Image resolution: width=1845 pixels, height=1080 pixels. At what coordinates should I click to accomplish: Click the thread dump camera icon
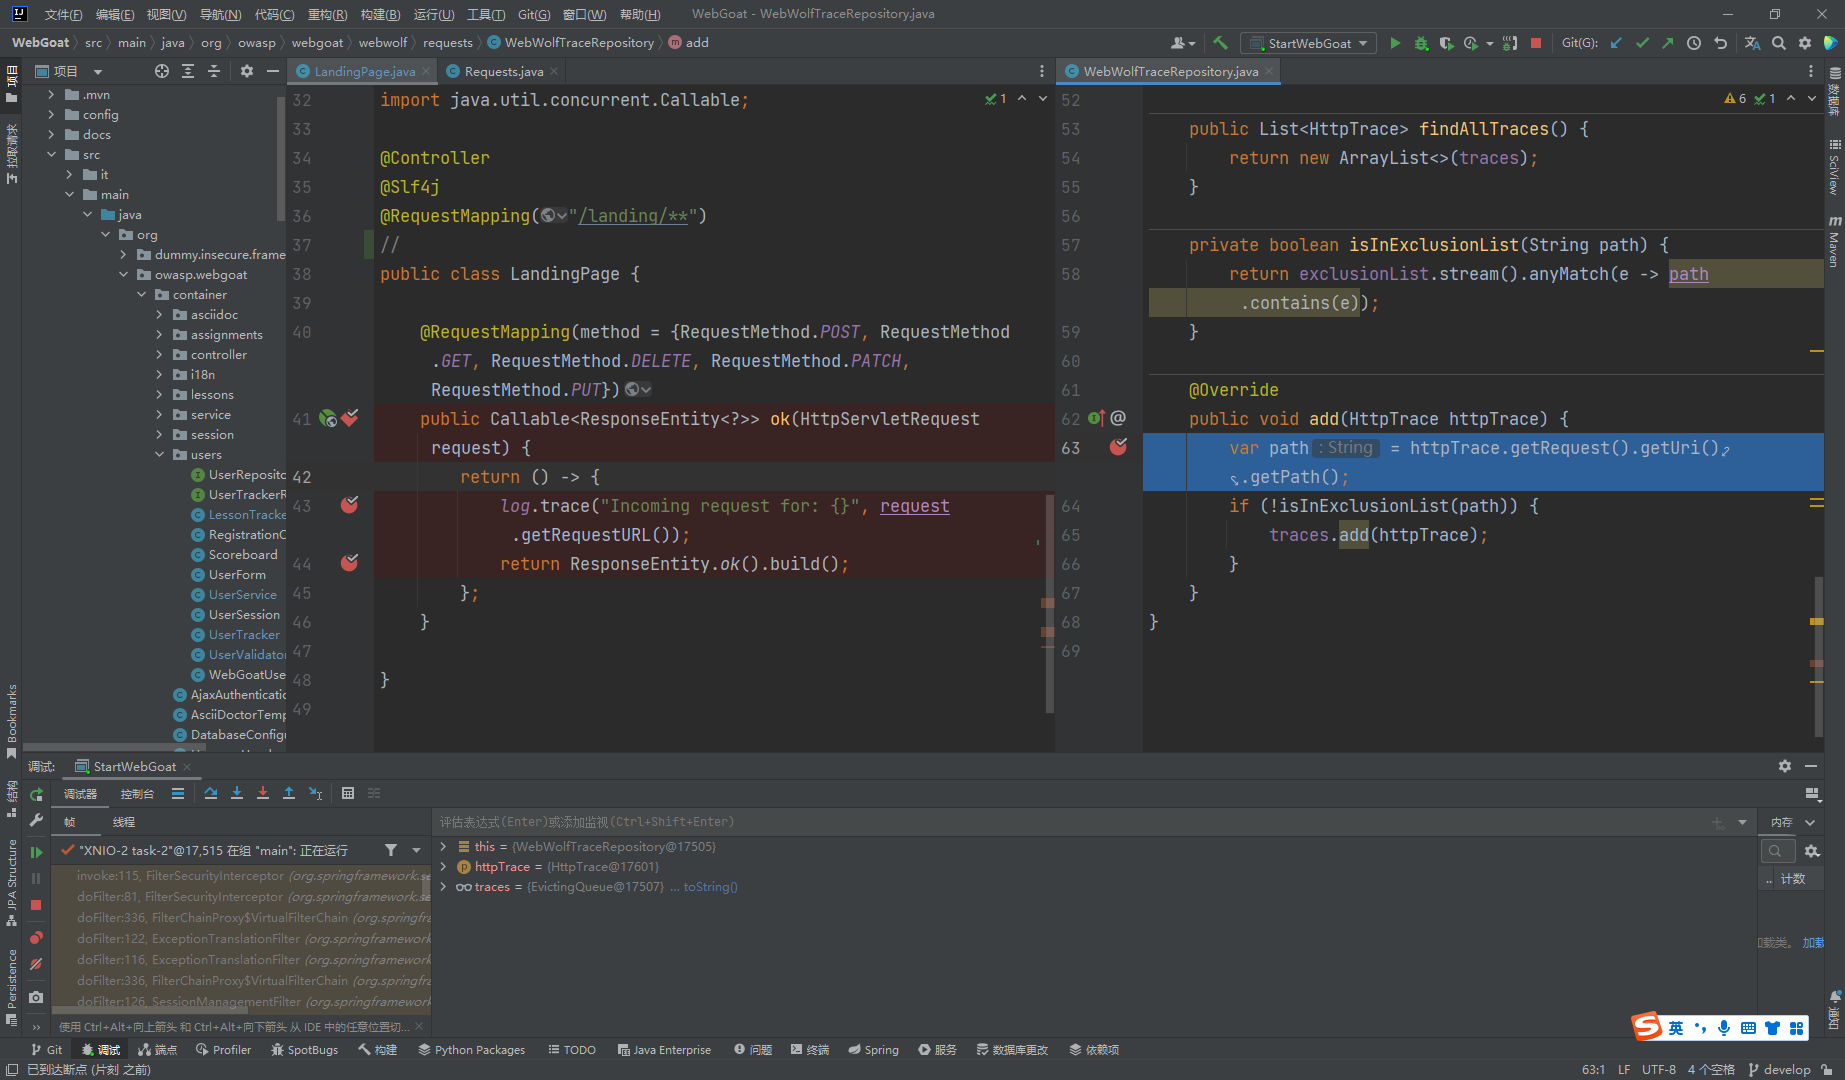(x=36, y=997)
